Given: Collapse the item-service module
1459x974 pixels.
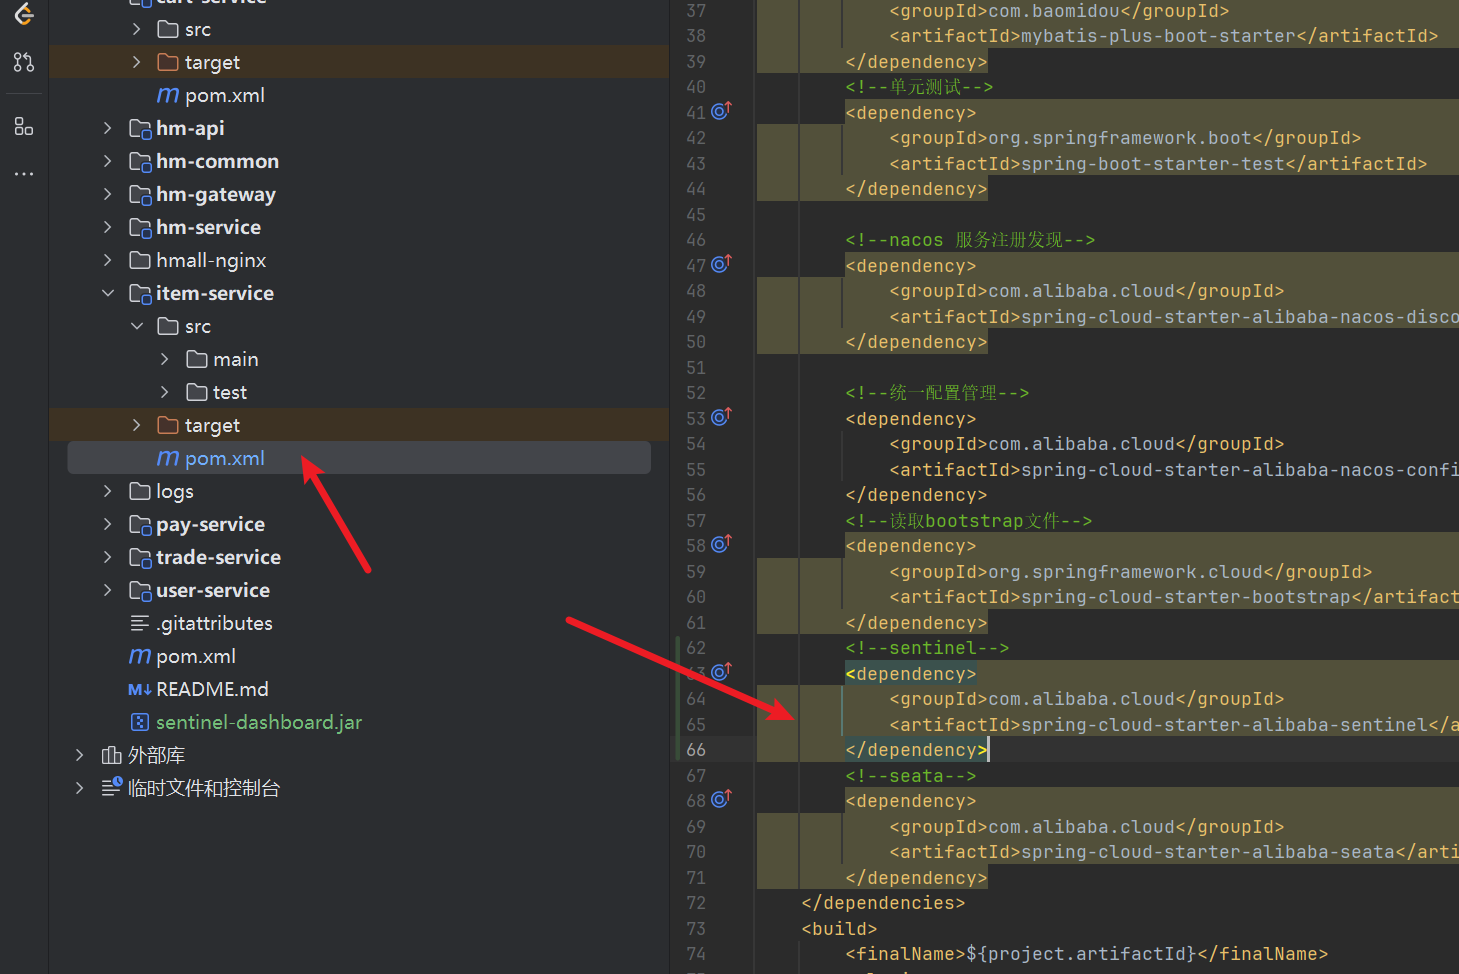Looking at the screenshot, I should click(108, 293).
